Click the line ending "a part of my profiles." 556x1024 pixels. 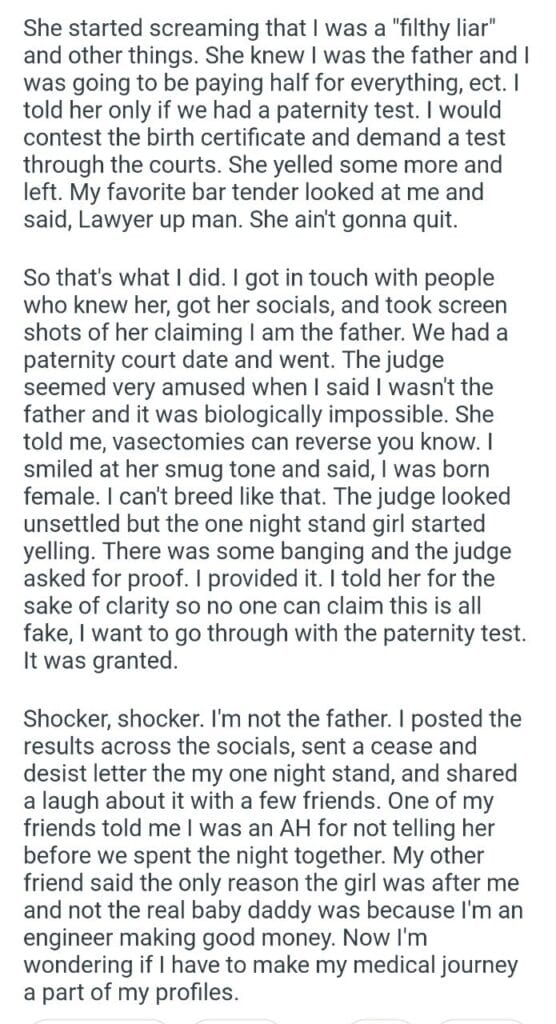click(131, 992)
